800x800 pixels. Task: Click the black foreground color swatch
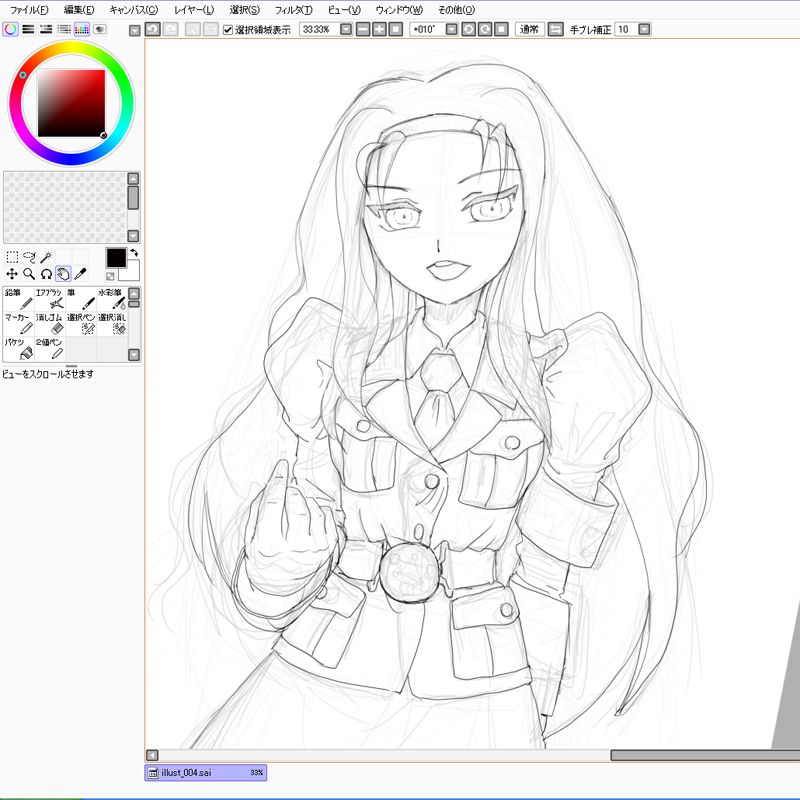coord(116,258)
